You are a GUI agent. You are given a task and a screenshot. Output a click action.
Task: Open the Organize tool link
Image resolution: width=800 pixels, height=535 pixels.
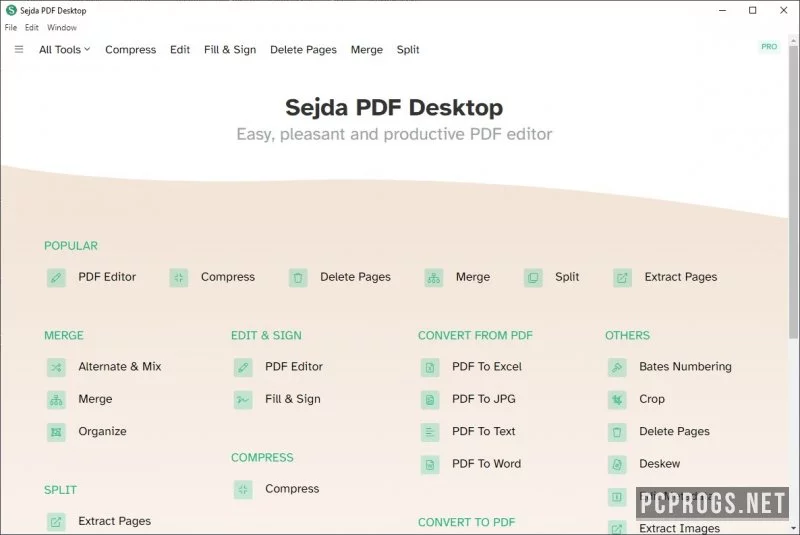pos(102,431)
